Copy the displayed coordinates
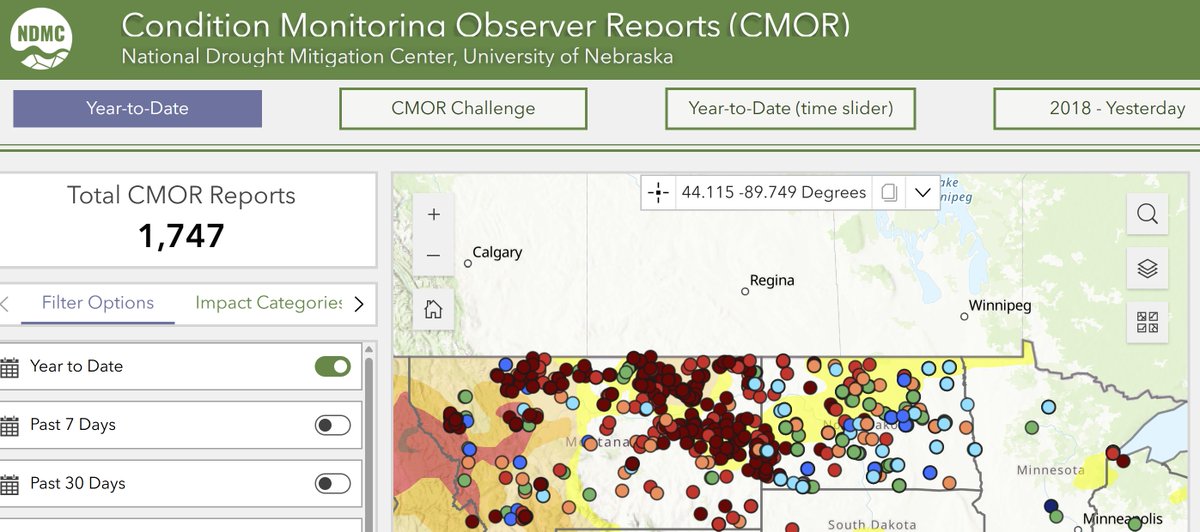This screenshot has height=532, width=1200. pos(888,192)
